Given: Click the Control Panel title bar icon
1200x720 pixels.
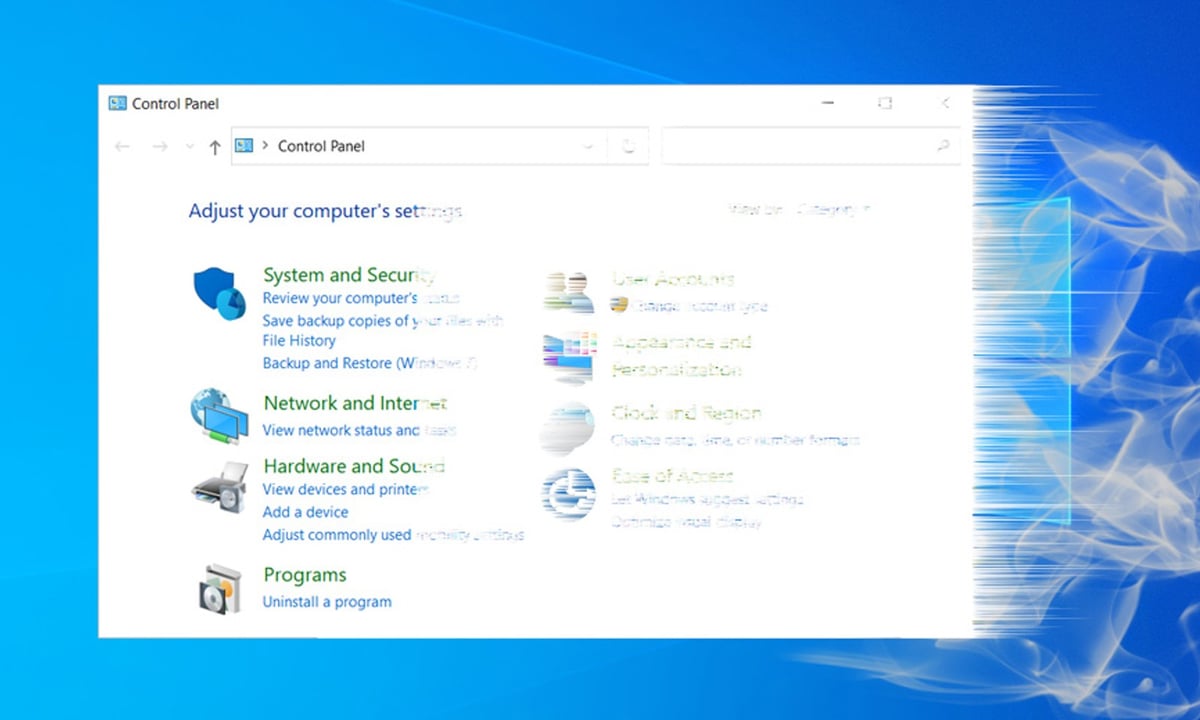Looking at the screenshot, I should click(118, 103).
